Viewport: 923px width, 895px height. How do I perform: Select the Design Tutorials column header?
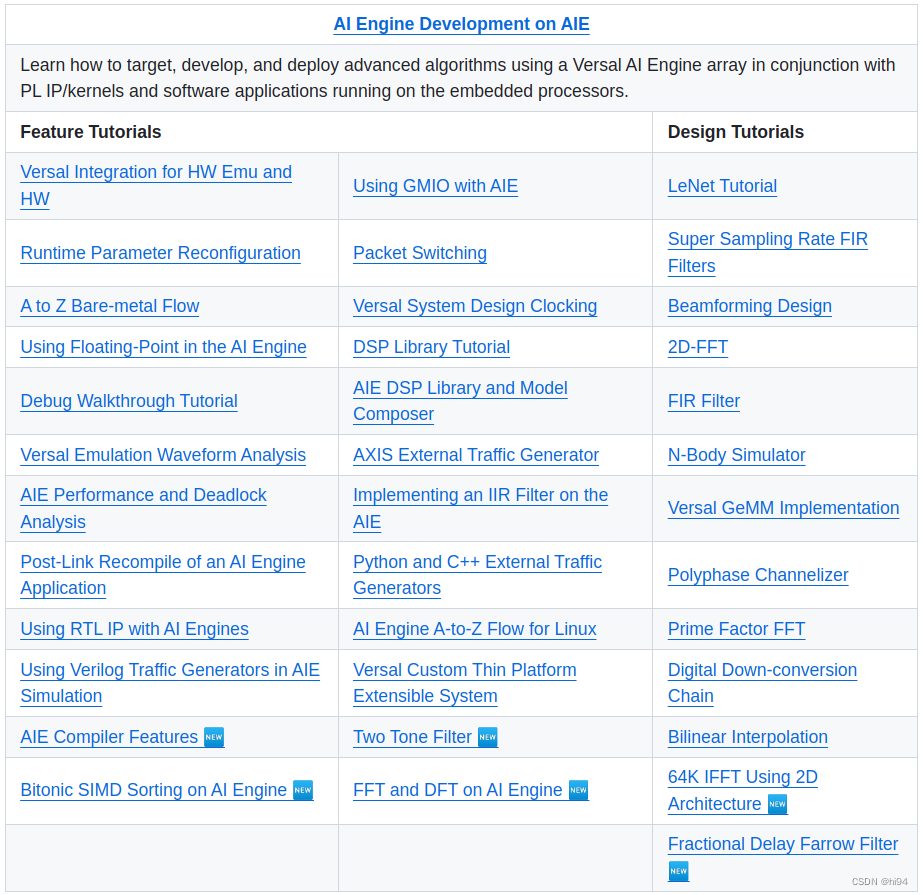tap(735, 132)
